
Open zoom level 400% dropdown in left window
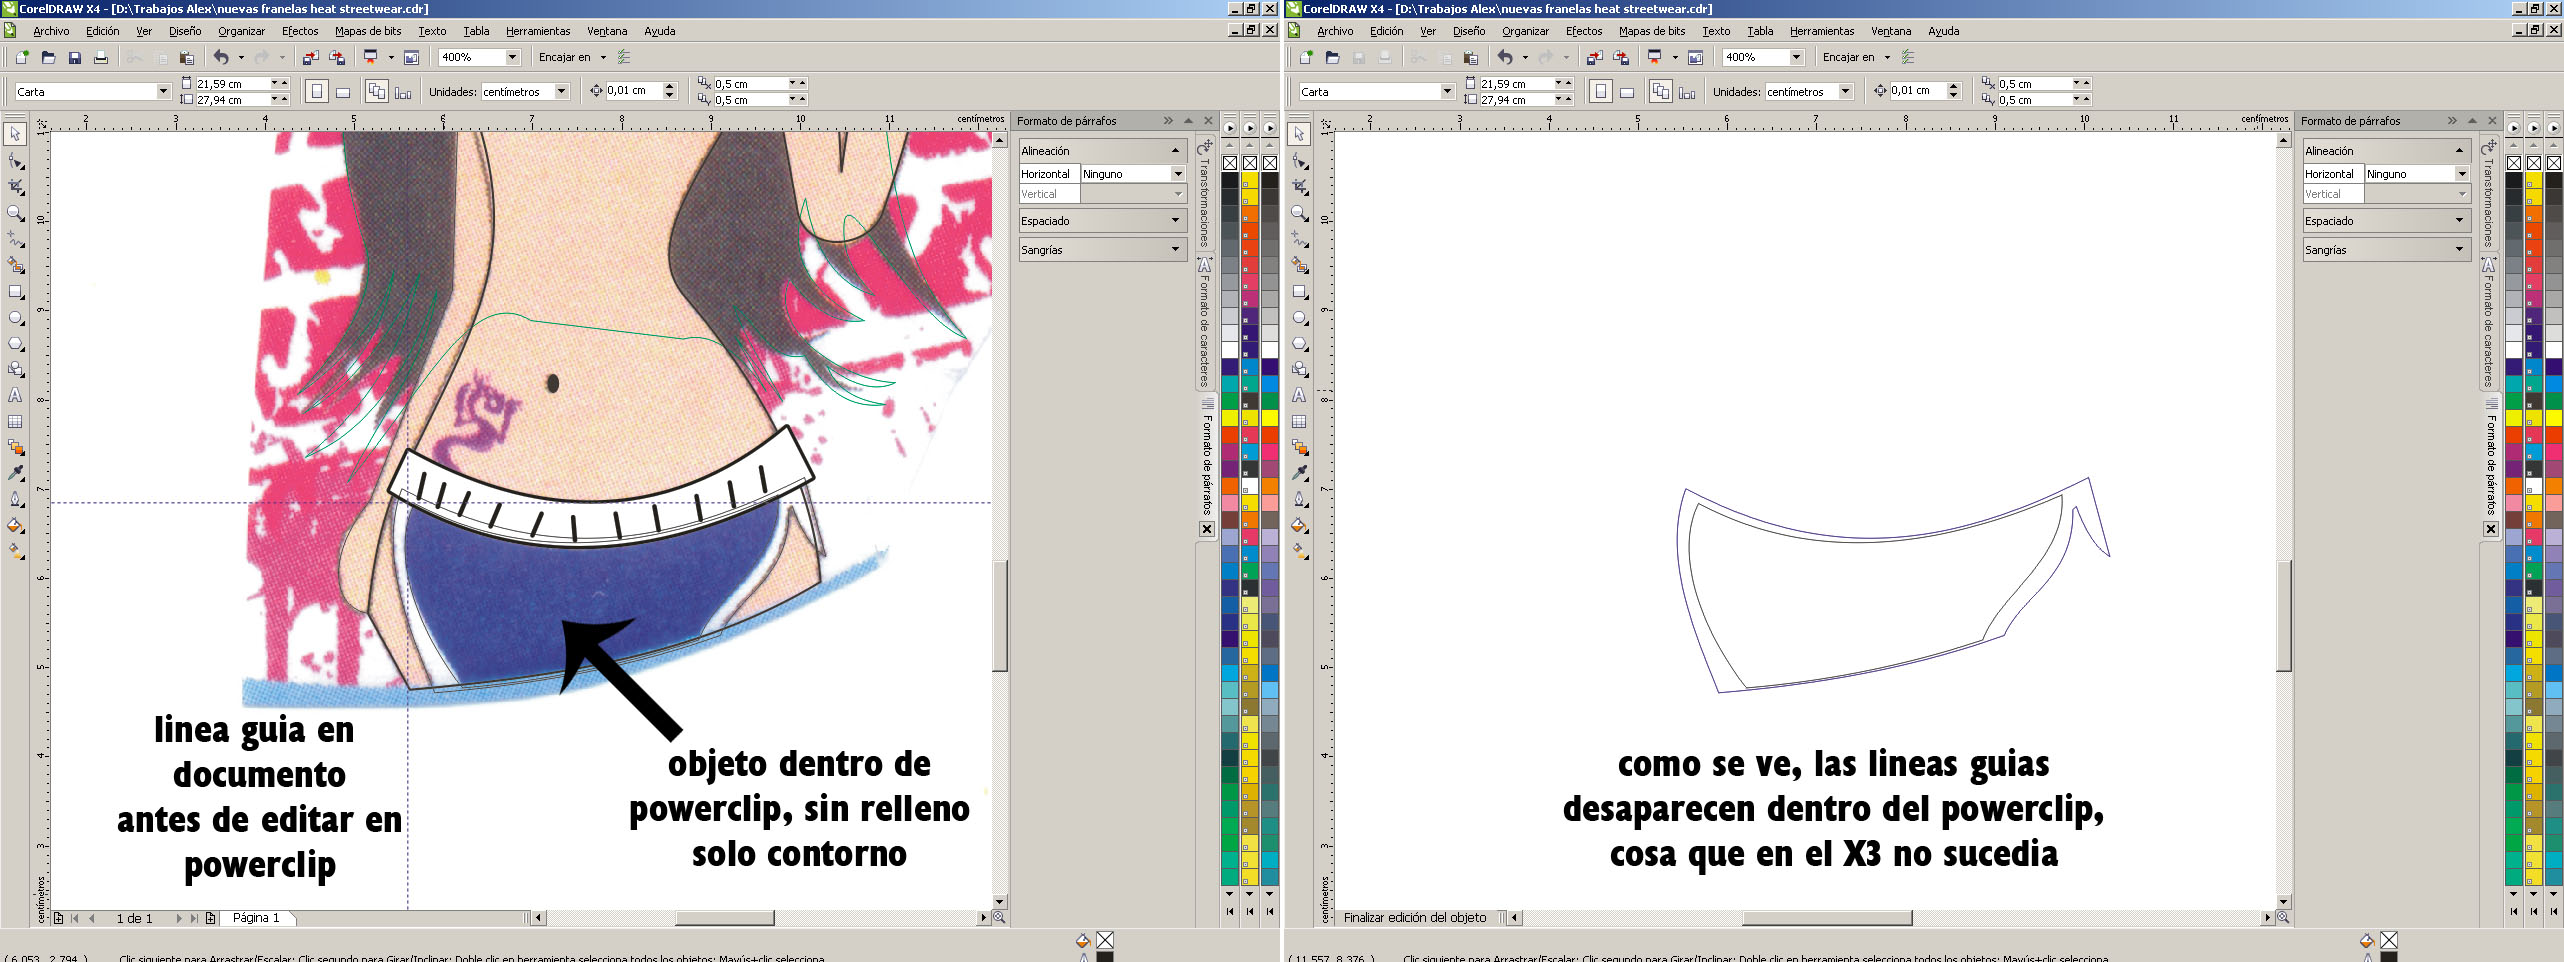(x=512, y=57)
